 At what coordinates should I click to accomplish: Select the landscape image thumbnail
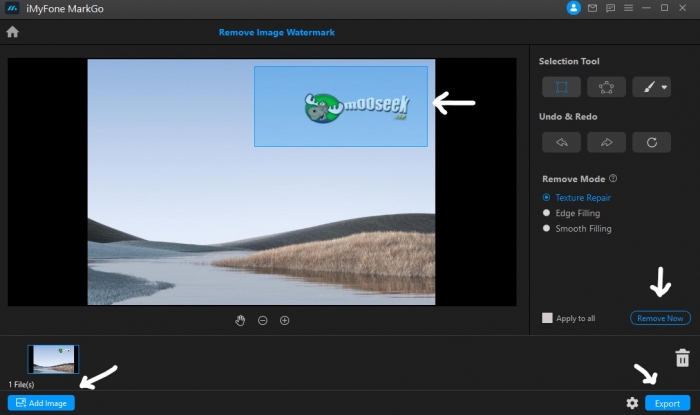click(x=53, y=359)
